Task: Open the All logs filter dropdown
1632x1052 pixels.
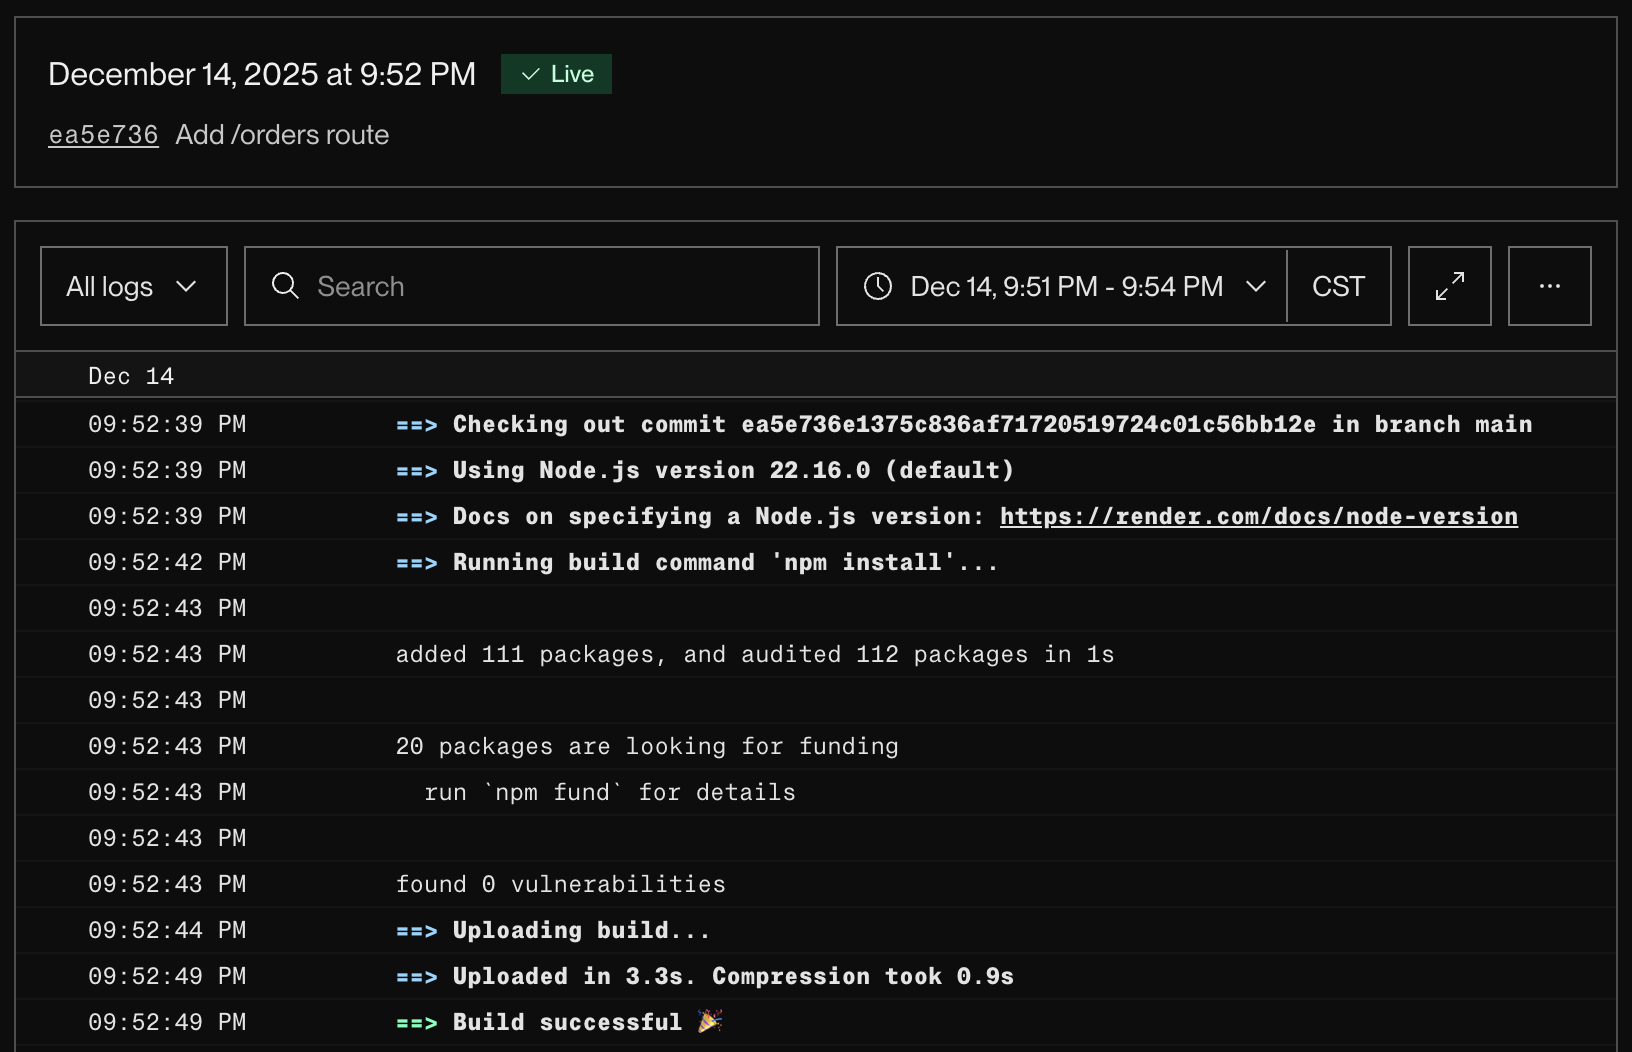Action: click(133, 286)
